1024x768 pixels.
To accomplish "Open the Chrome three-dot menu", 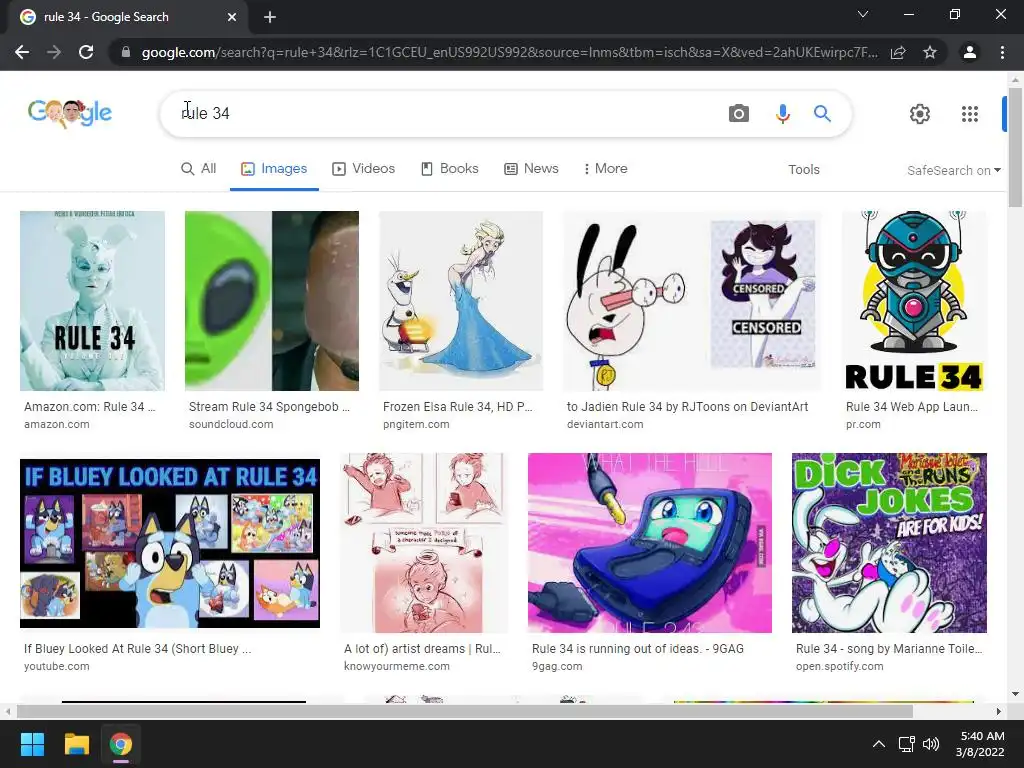I will (x=1002, y=52).
